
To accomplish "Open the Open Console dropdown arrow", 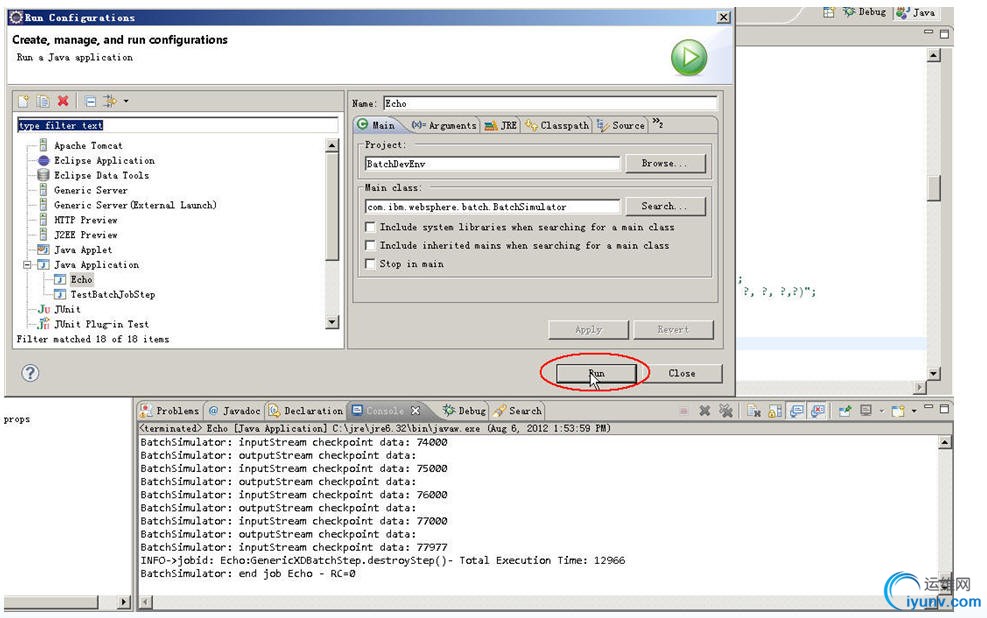I will tap(914, 412).
